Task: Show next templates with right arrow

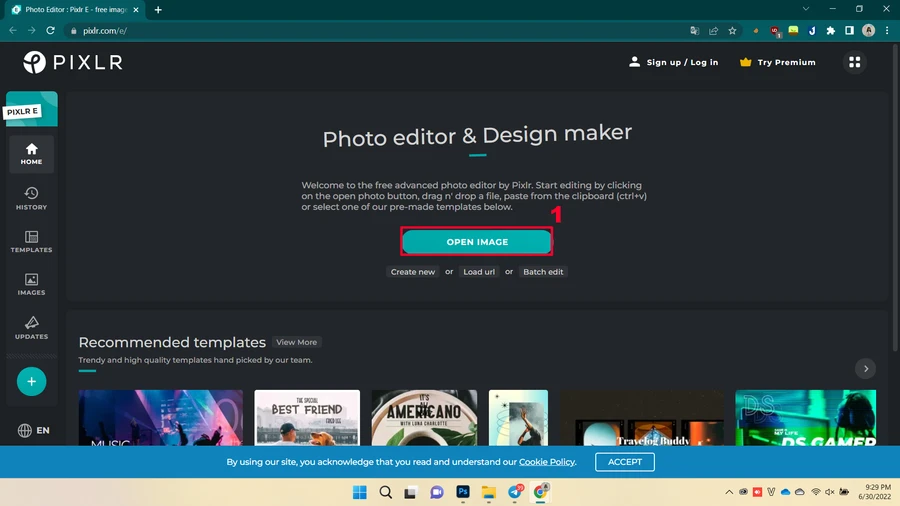Action: [866, 369]
